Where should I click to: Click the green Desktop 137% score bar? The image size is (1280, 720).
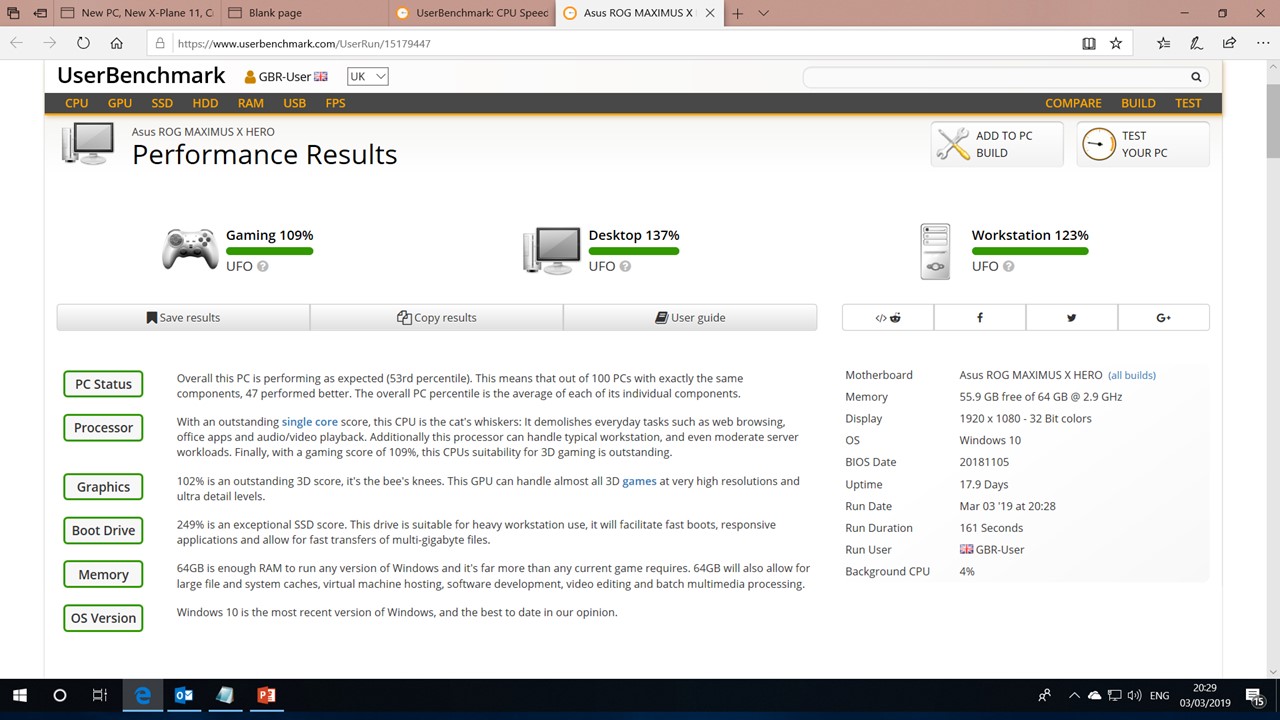tap(633, 251)
